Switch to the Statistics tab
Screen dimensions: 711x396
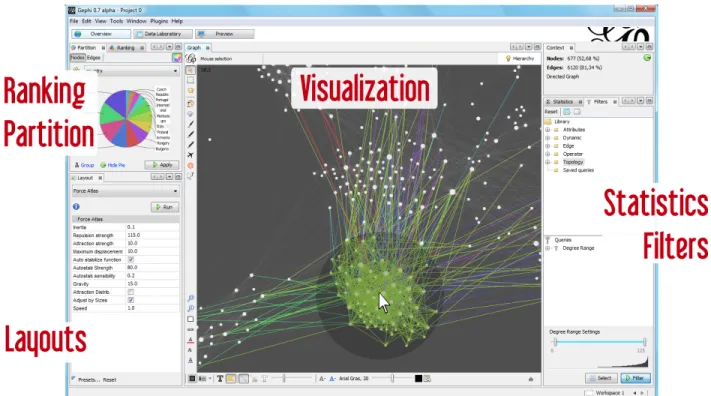(x=563, y=102)
